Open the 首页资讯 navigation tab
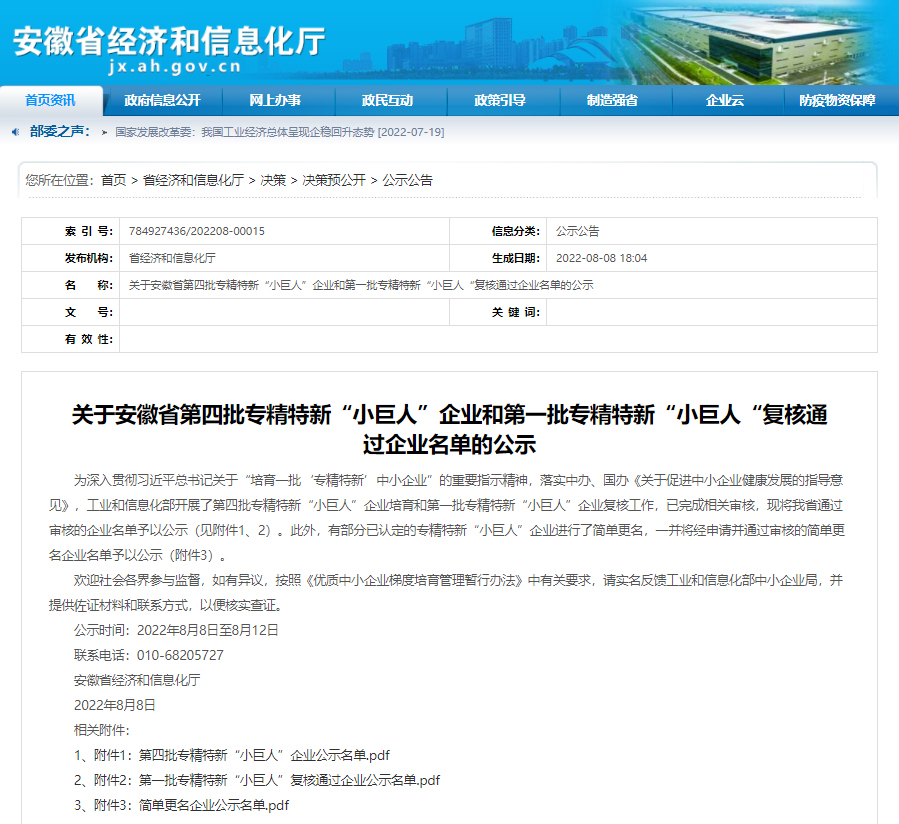This screenshot has width=899, height=824. [x=50, y=100]
